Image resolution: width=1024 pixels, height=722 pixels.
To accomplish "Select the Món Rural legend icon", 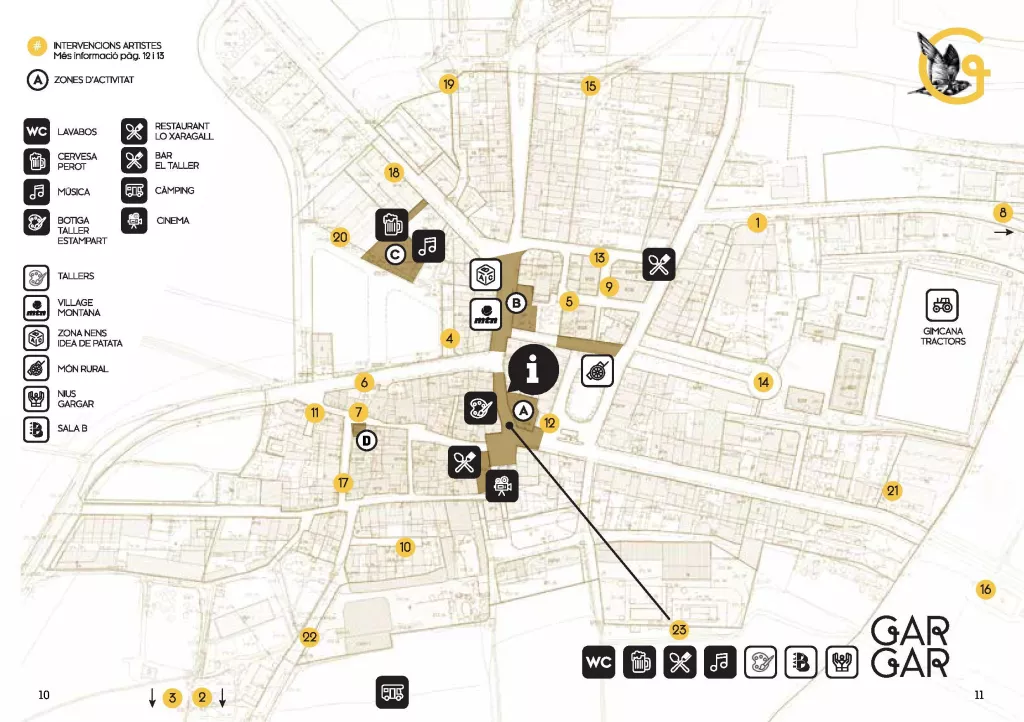I will pos(36,368).
